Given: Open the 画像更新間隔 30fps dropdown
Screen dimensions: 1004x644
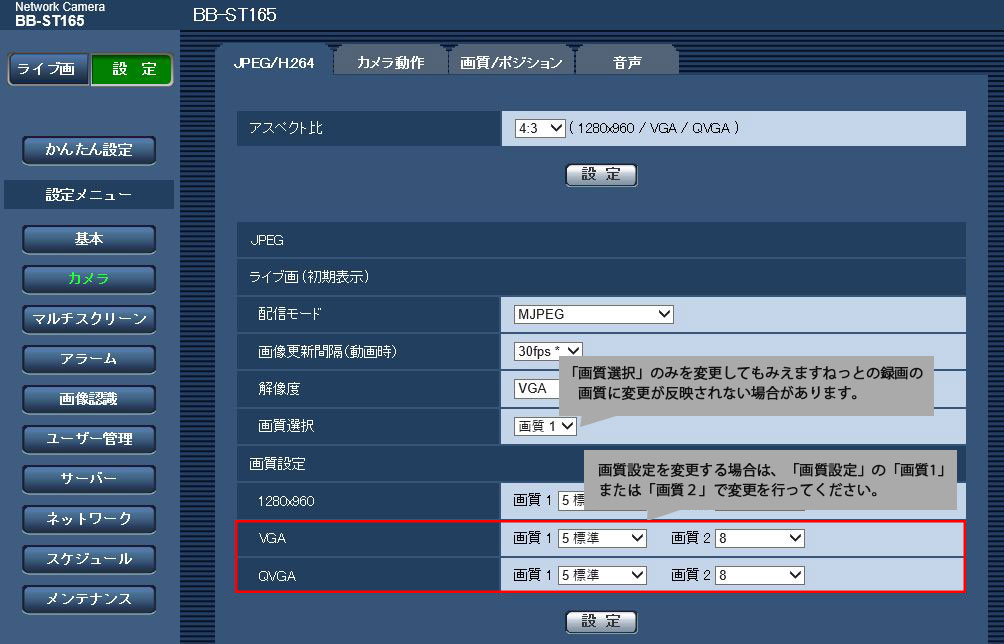Looking at the screenshot, I should coord(547,351).
